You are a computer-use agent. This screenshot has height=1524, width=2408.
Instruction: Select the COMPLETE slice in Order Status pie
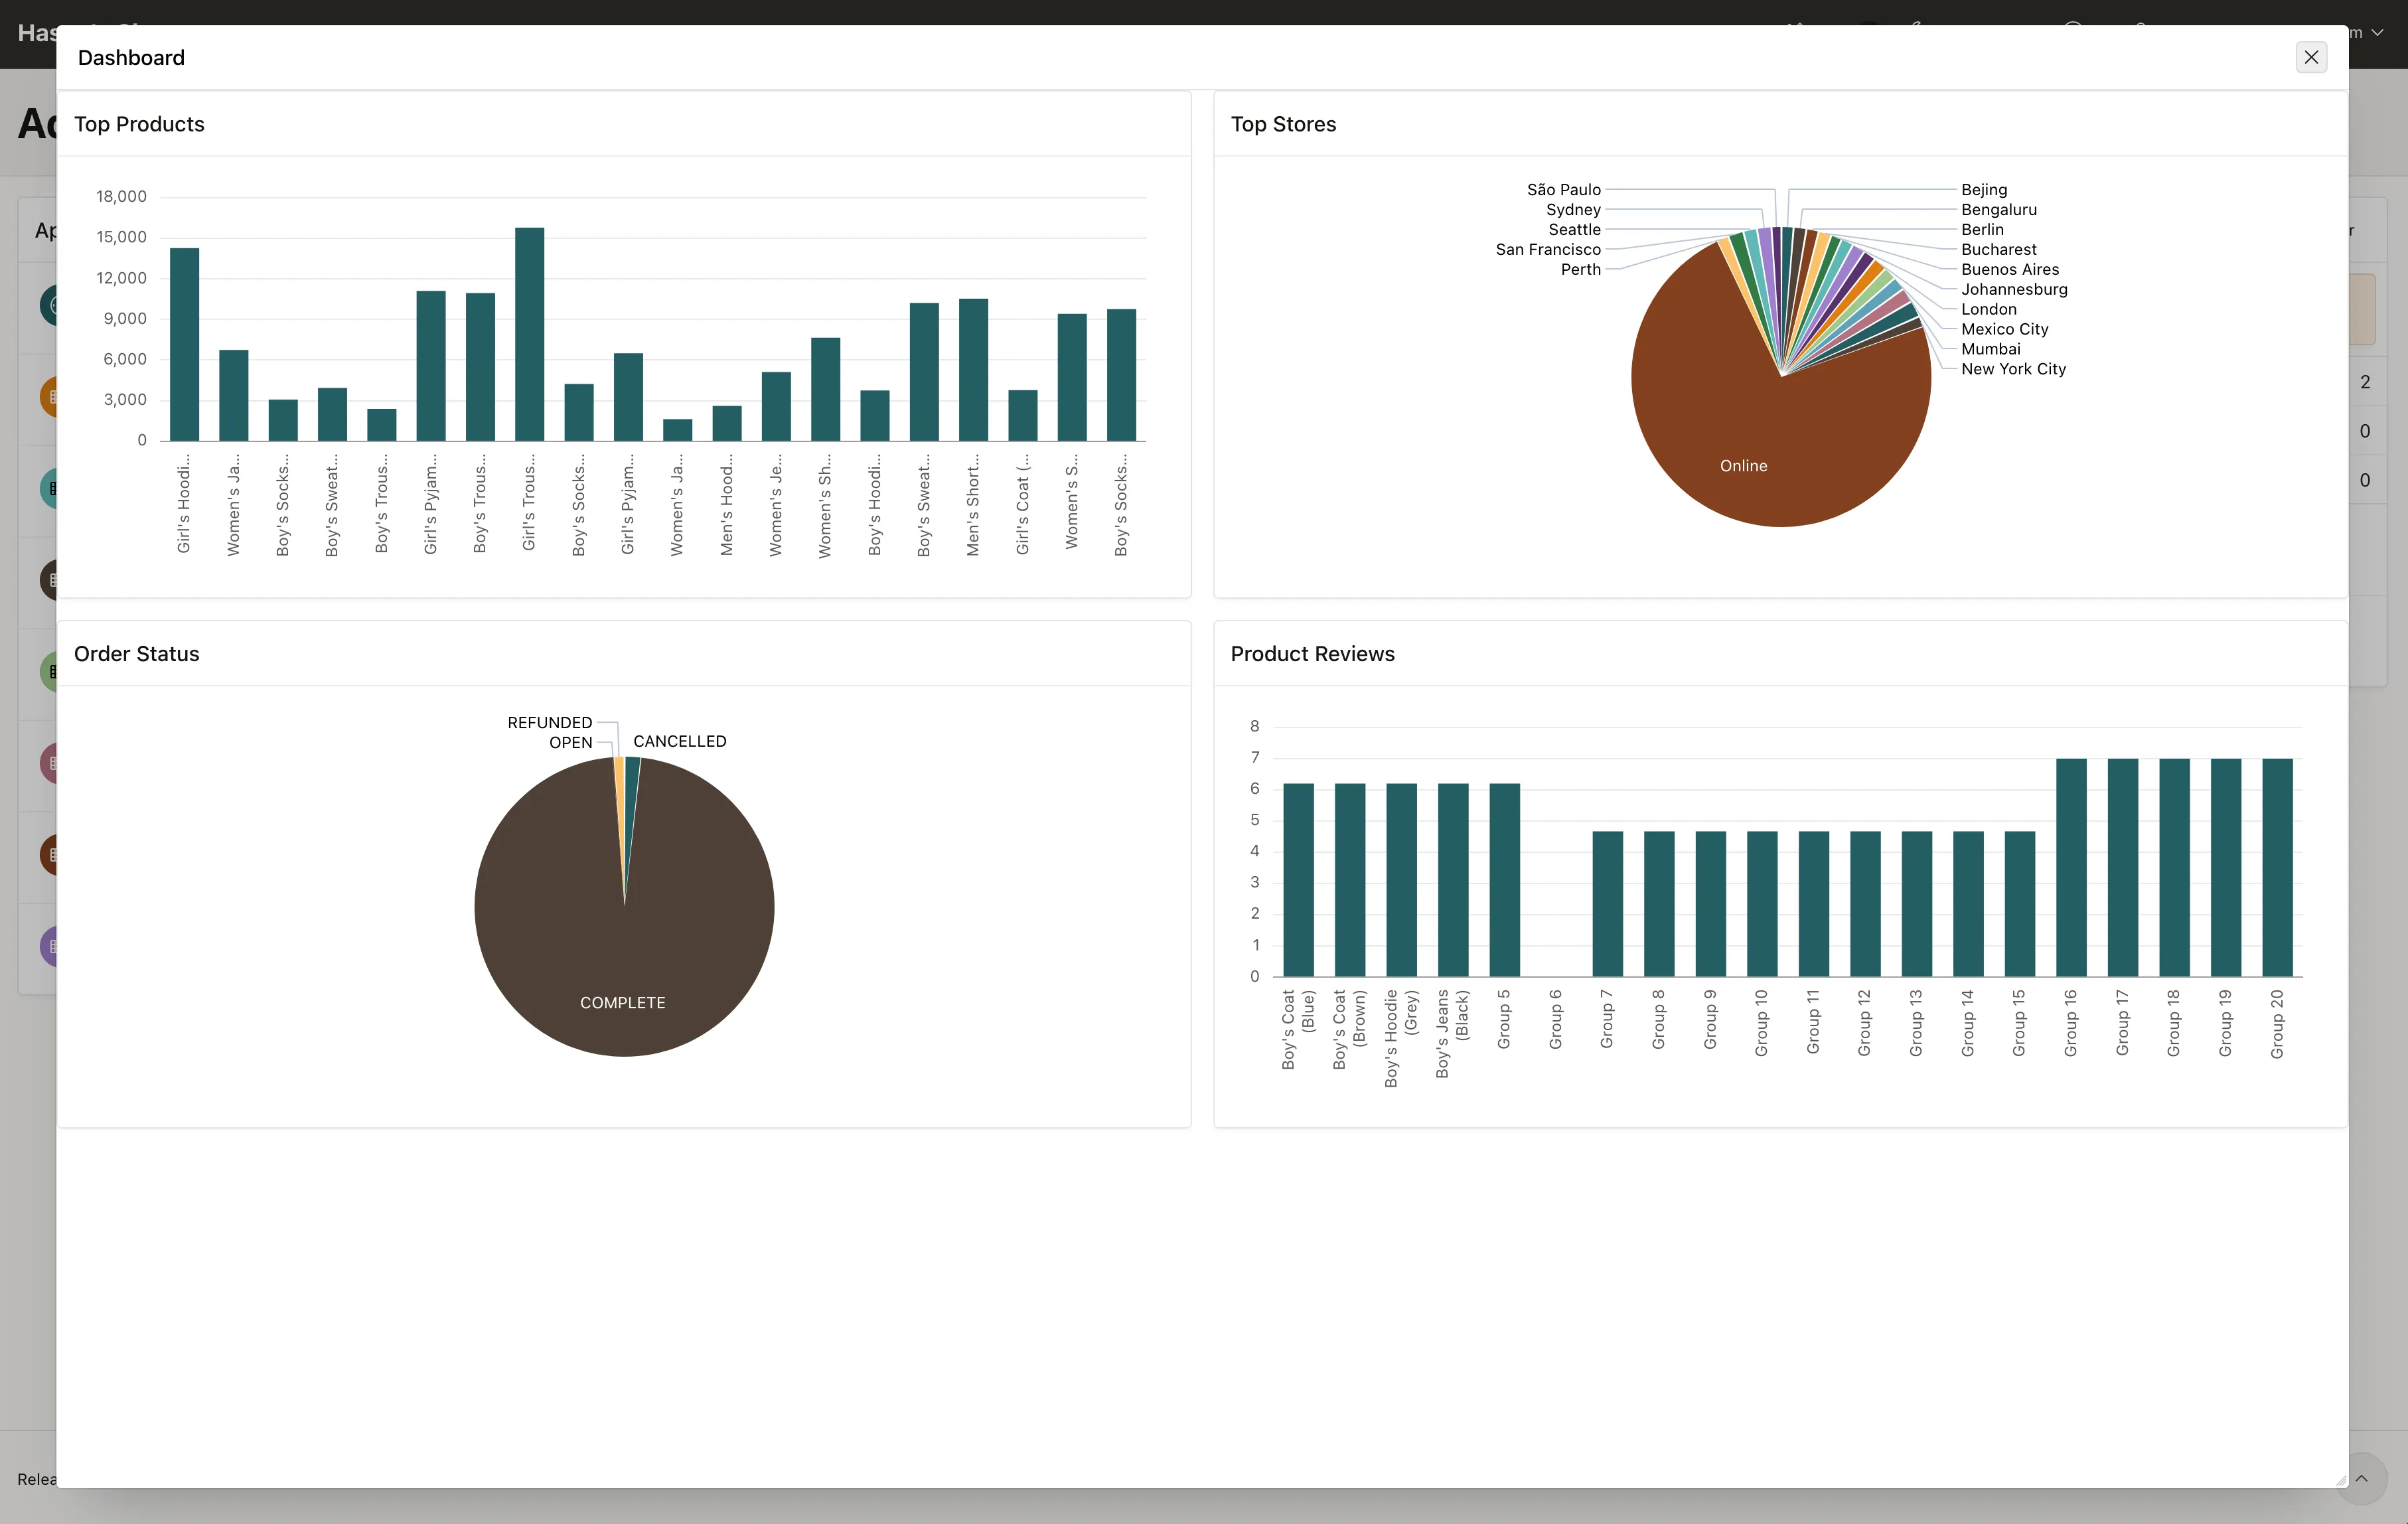tap(623, 960)
